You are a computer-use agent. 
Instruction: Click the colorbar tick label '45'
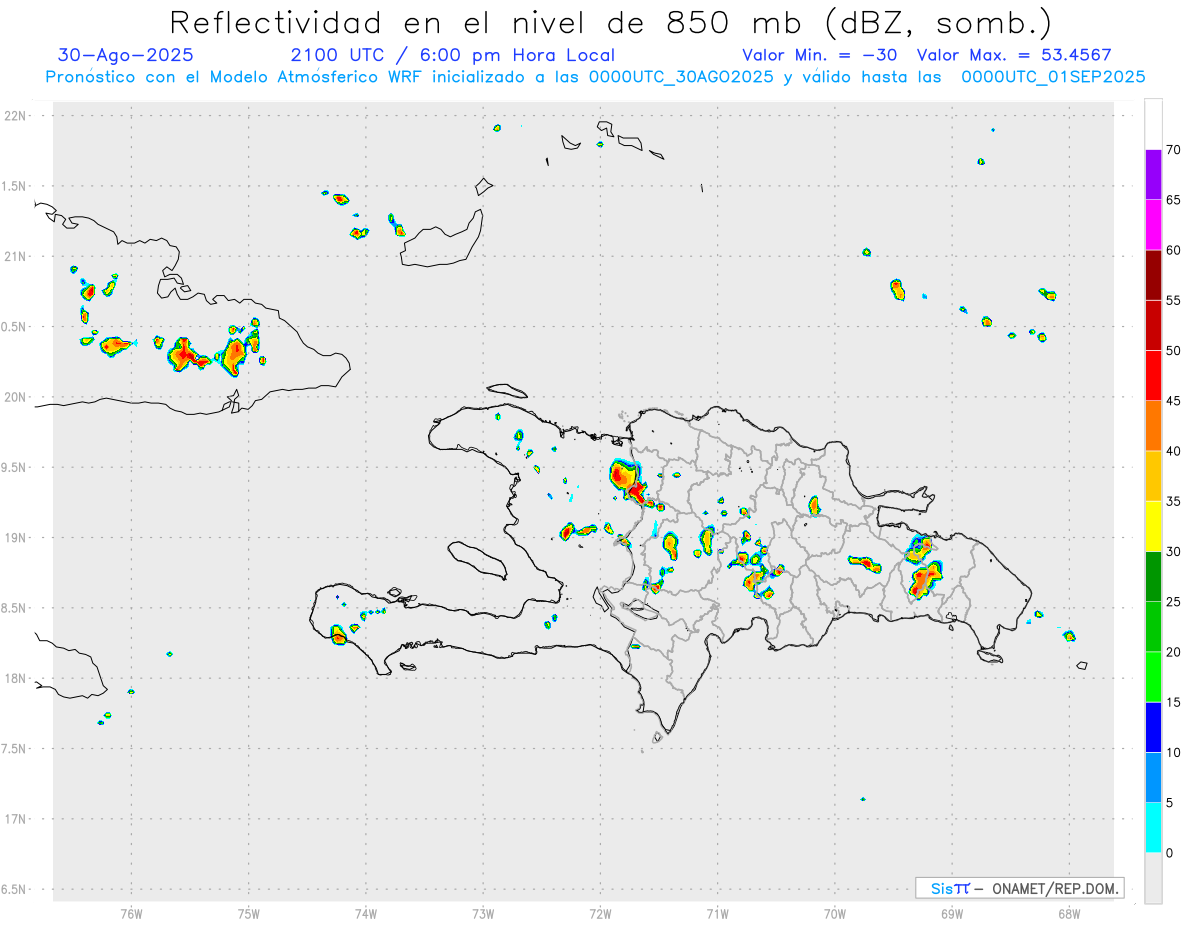pos(1174,401)
